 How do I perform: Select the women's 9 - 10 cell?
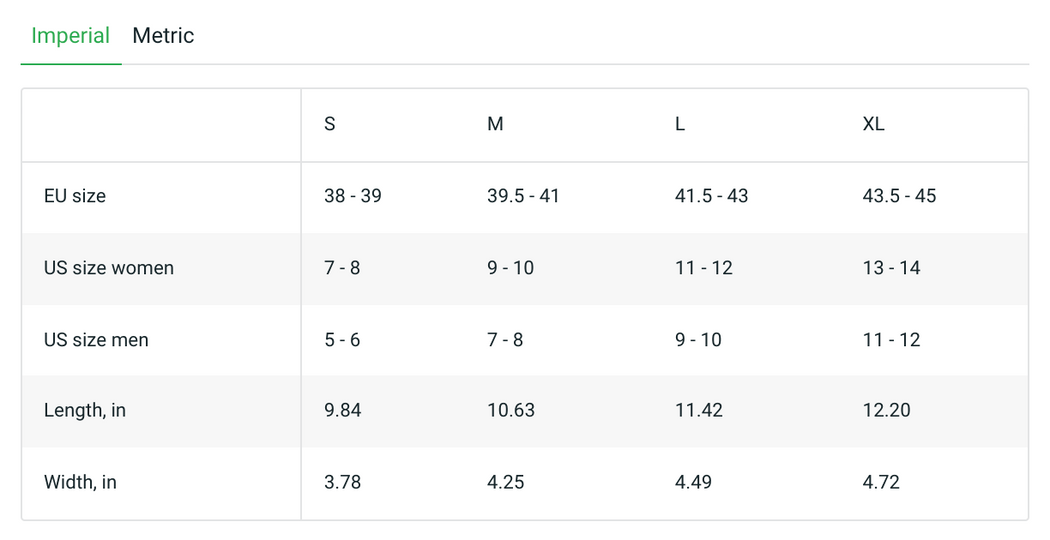[x=511, y=268]
